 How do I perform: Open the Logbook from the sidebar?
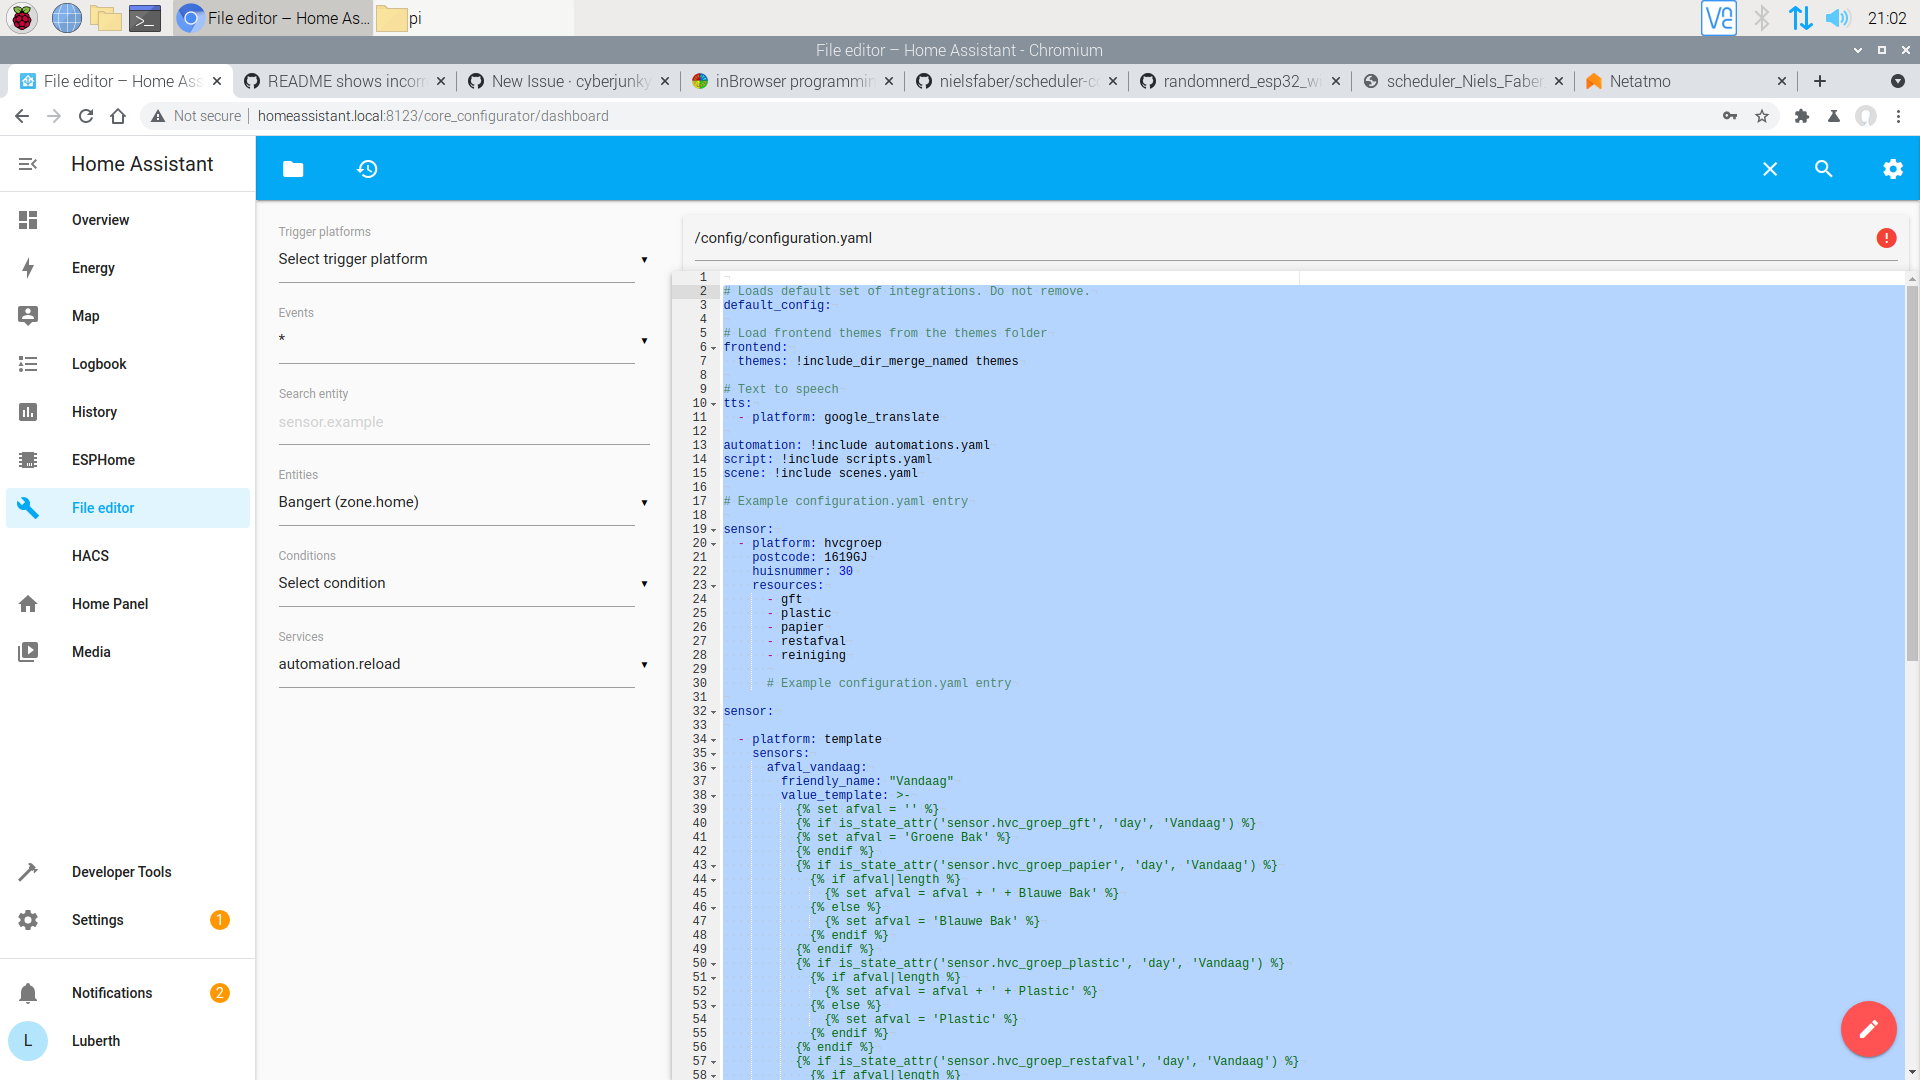pos(99,364)
